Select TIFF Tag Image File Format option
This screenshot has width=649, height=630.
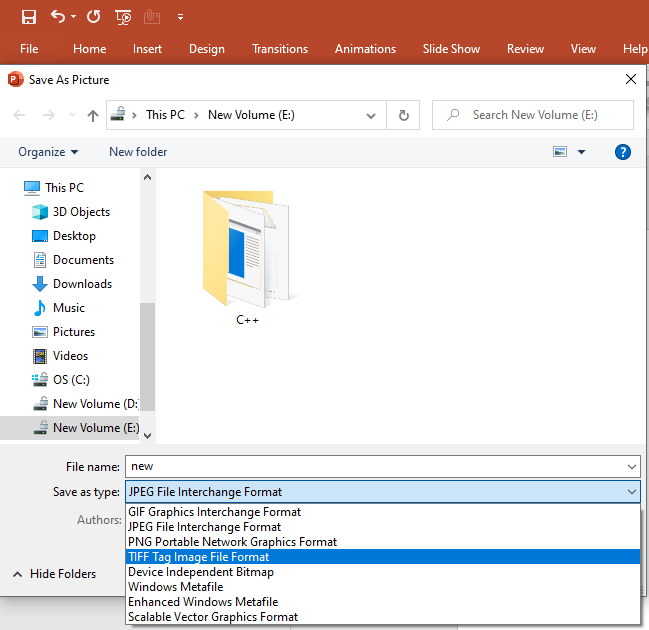(x=198, y=557)
